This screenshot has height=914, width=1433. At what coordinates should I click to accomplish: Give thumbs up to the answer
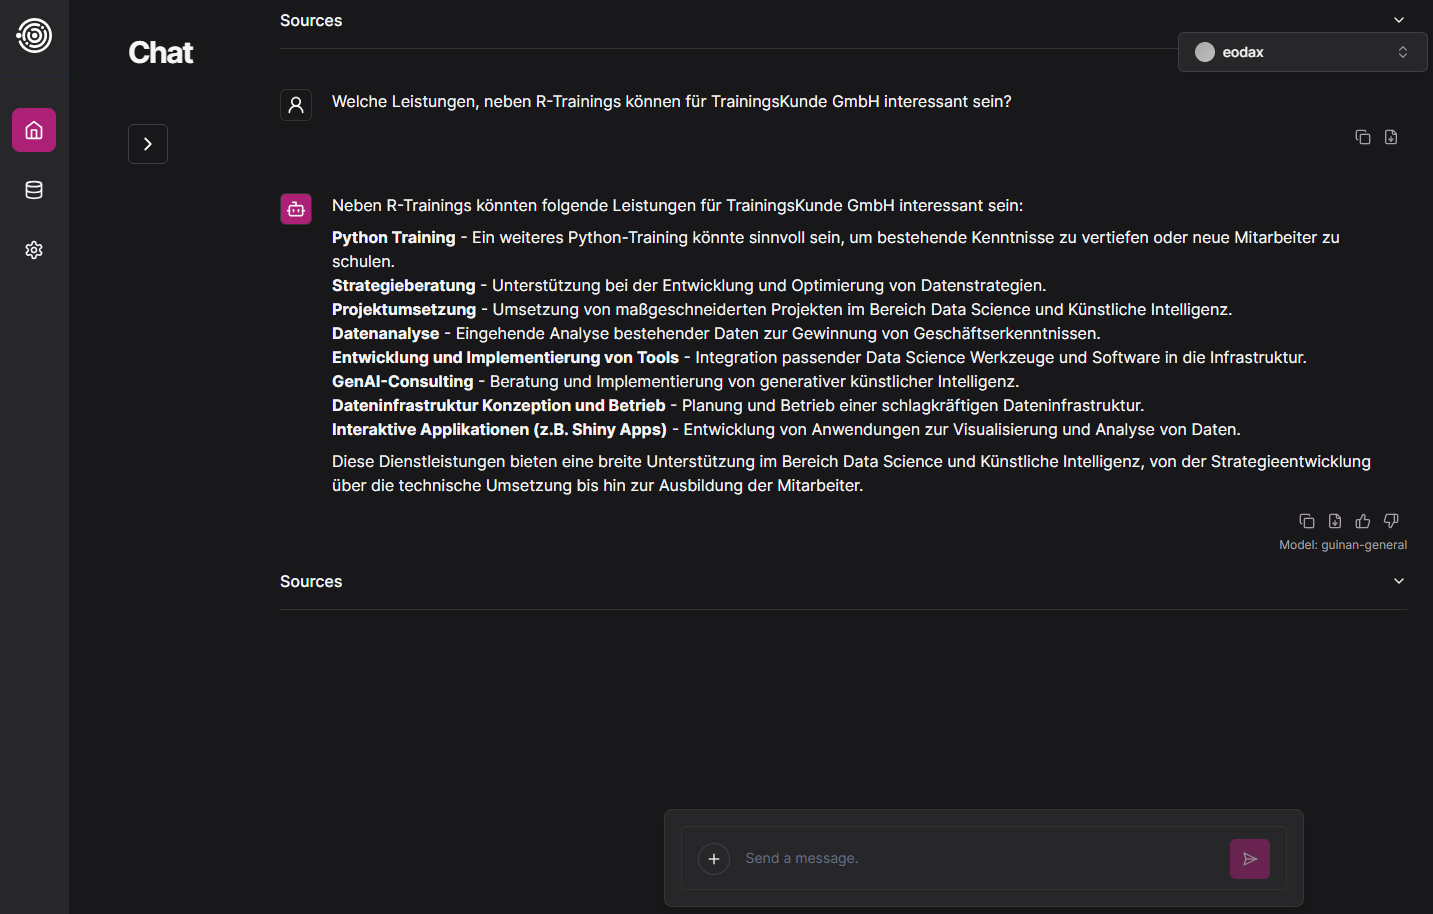pos(1363,521)
